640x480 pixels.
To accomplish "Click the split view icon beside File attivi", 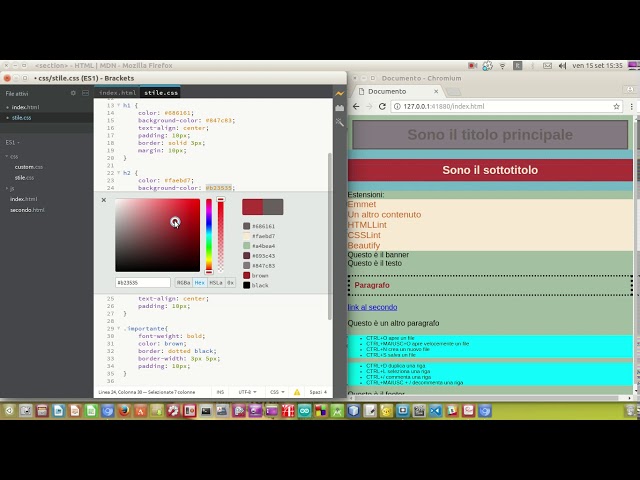I will coord(85,93).
